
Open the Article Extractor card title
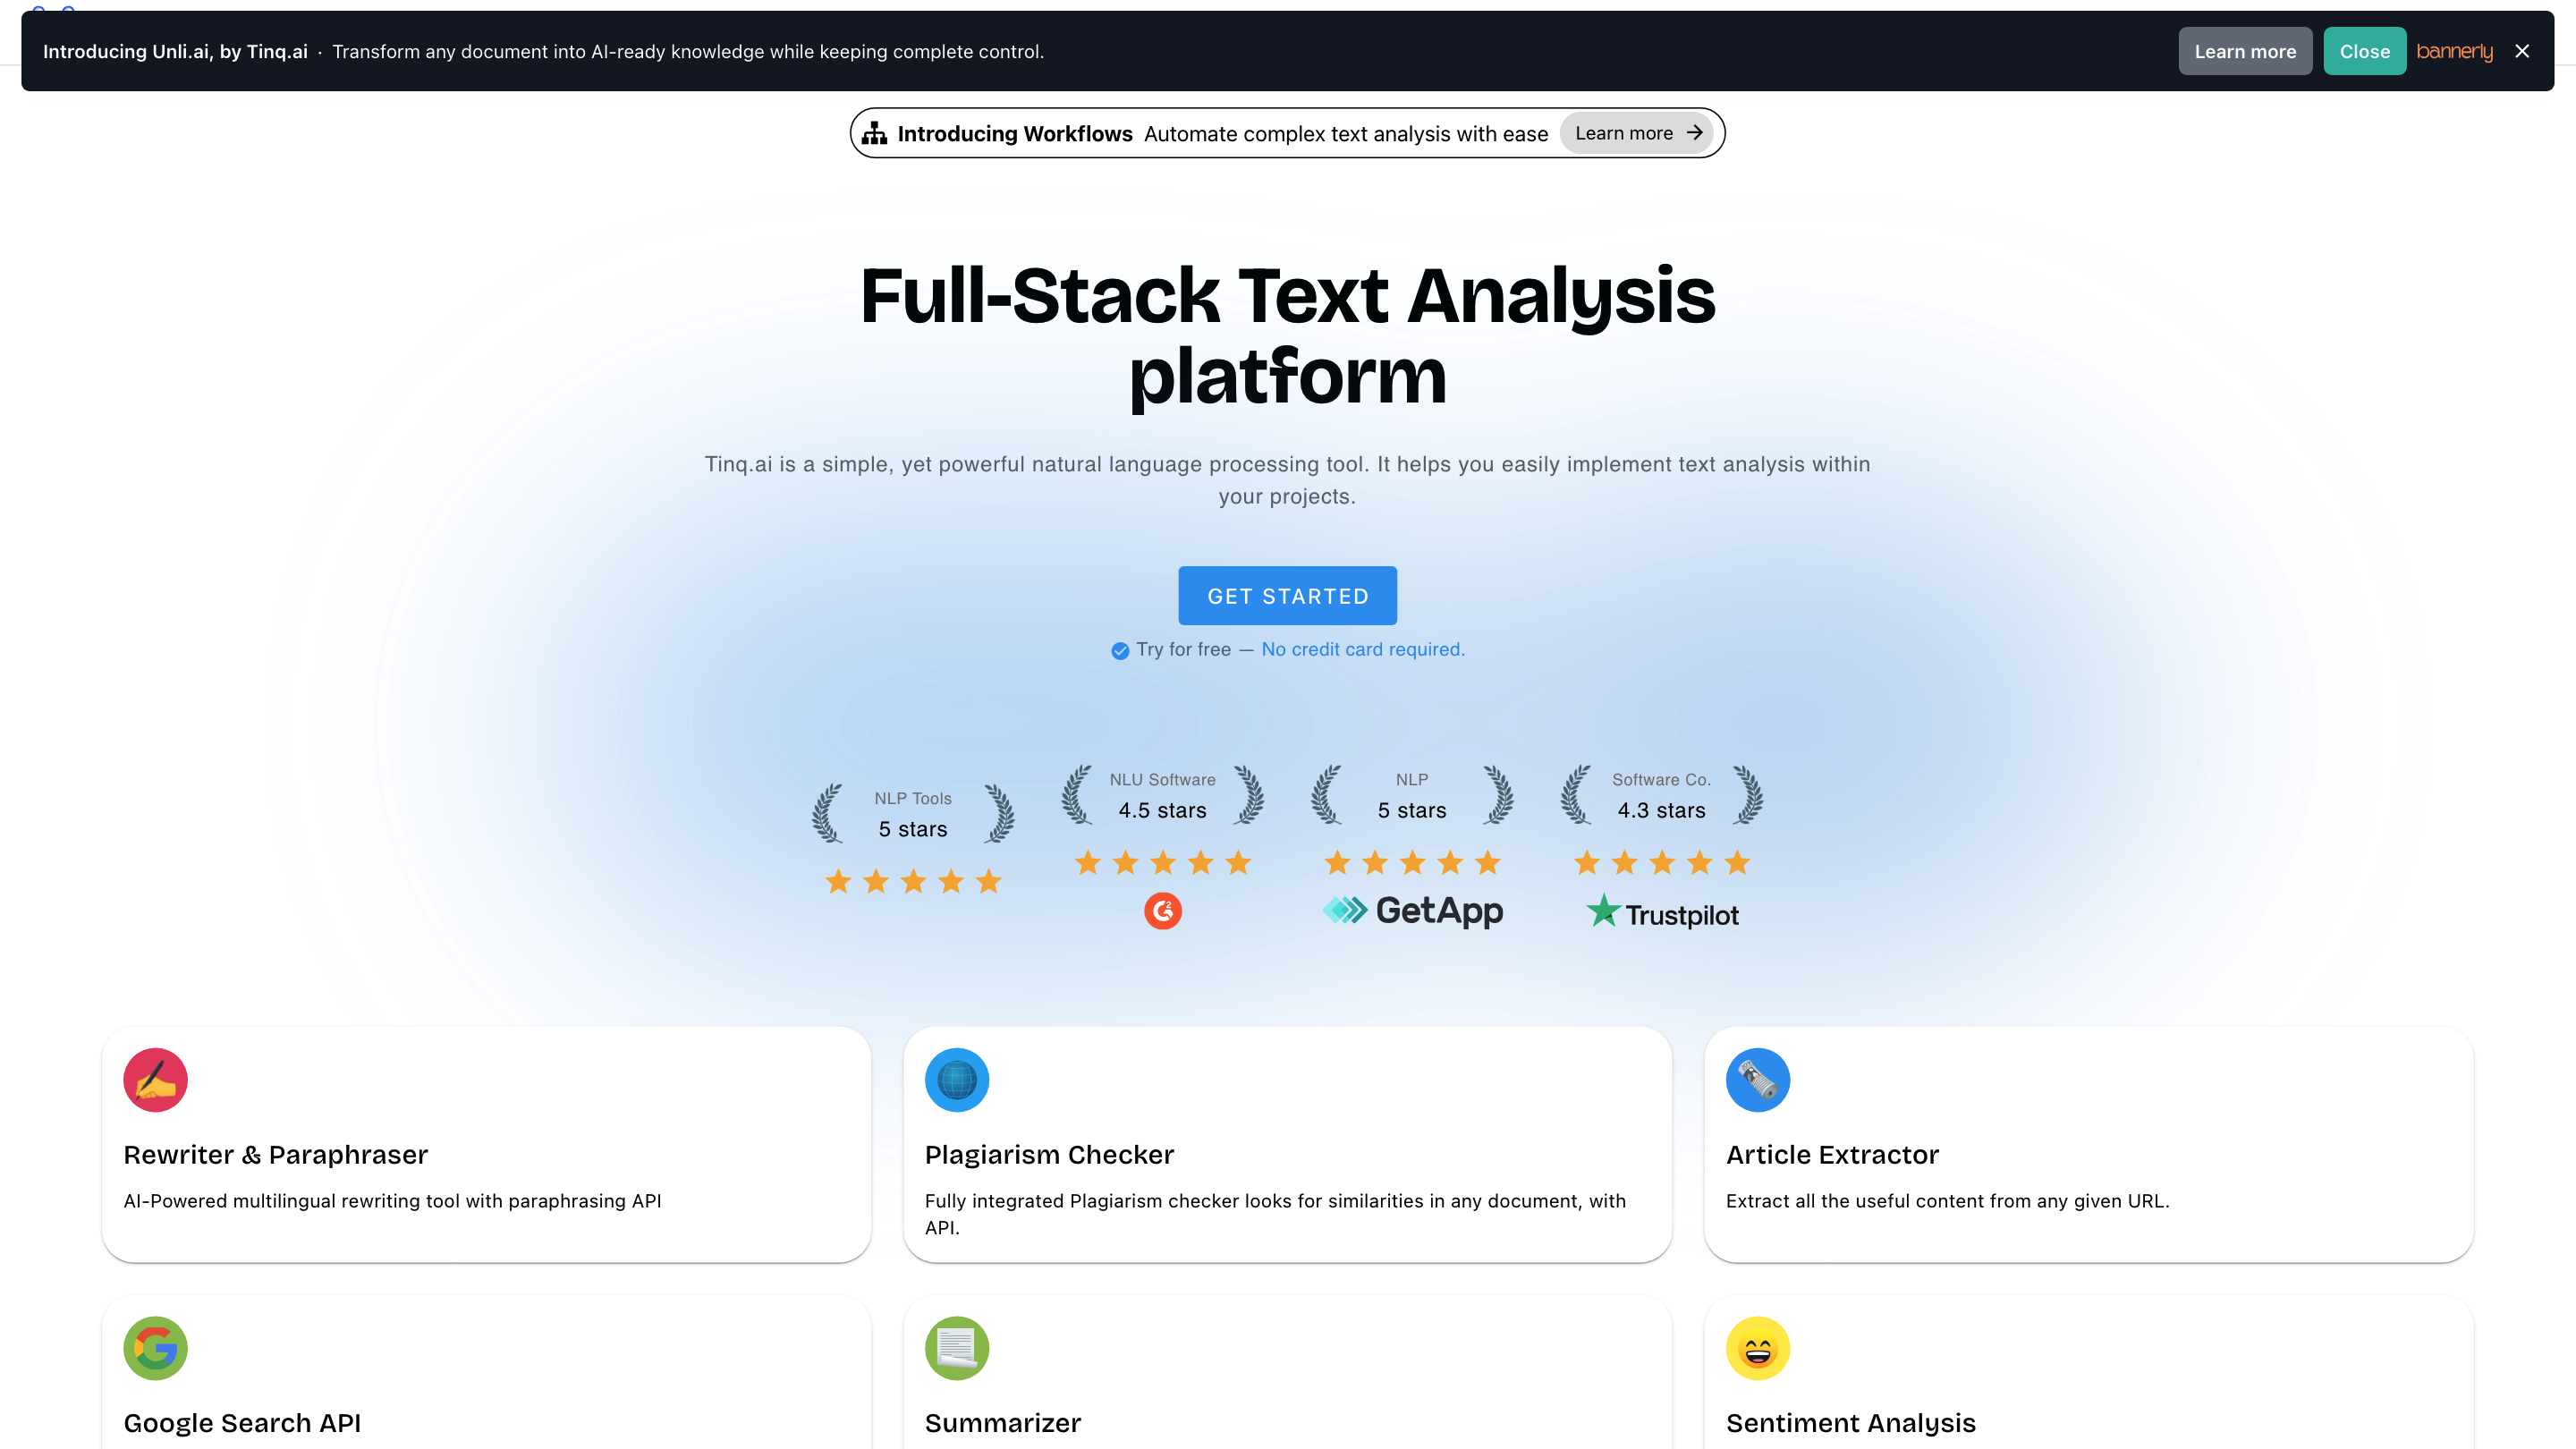[1832, 1154]
